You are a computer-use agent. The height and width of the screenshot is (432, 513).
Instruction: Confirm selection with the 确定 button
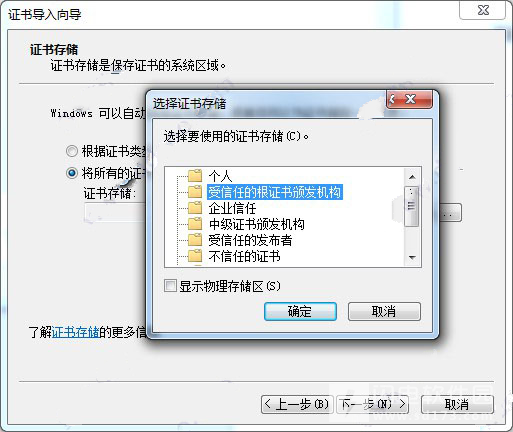(300, 312)
